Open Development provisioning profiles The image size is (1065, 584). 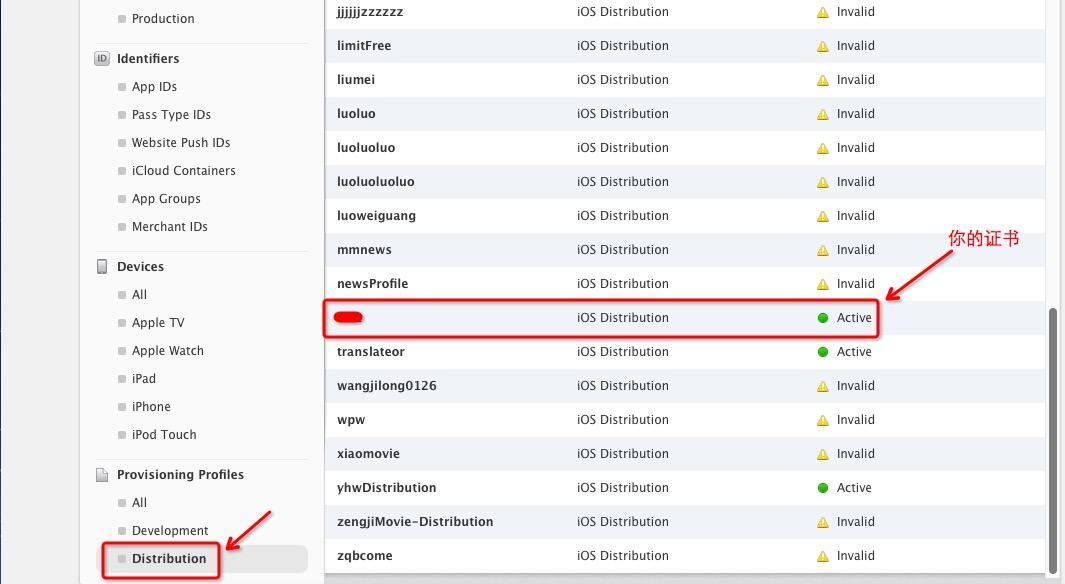(170, 530)
